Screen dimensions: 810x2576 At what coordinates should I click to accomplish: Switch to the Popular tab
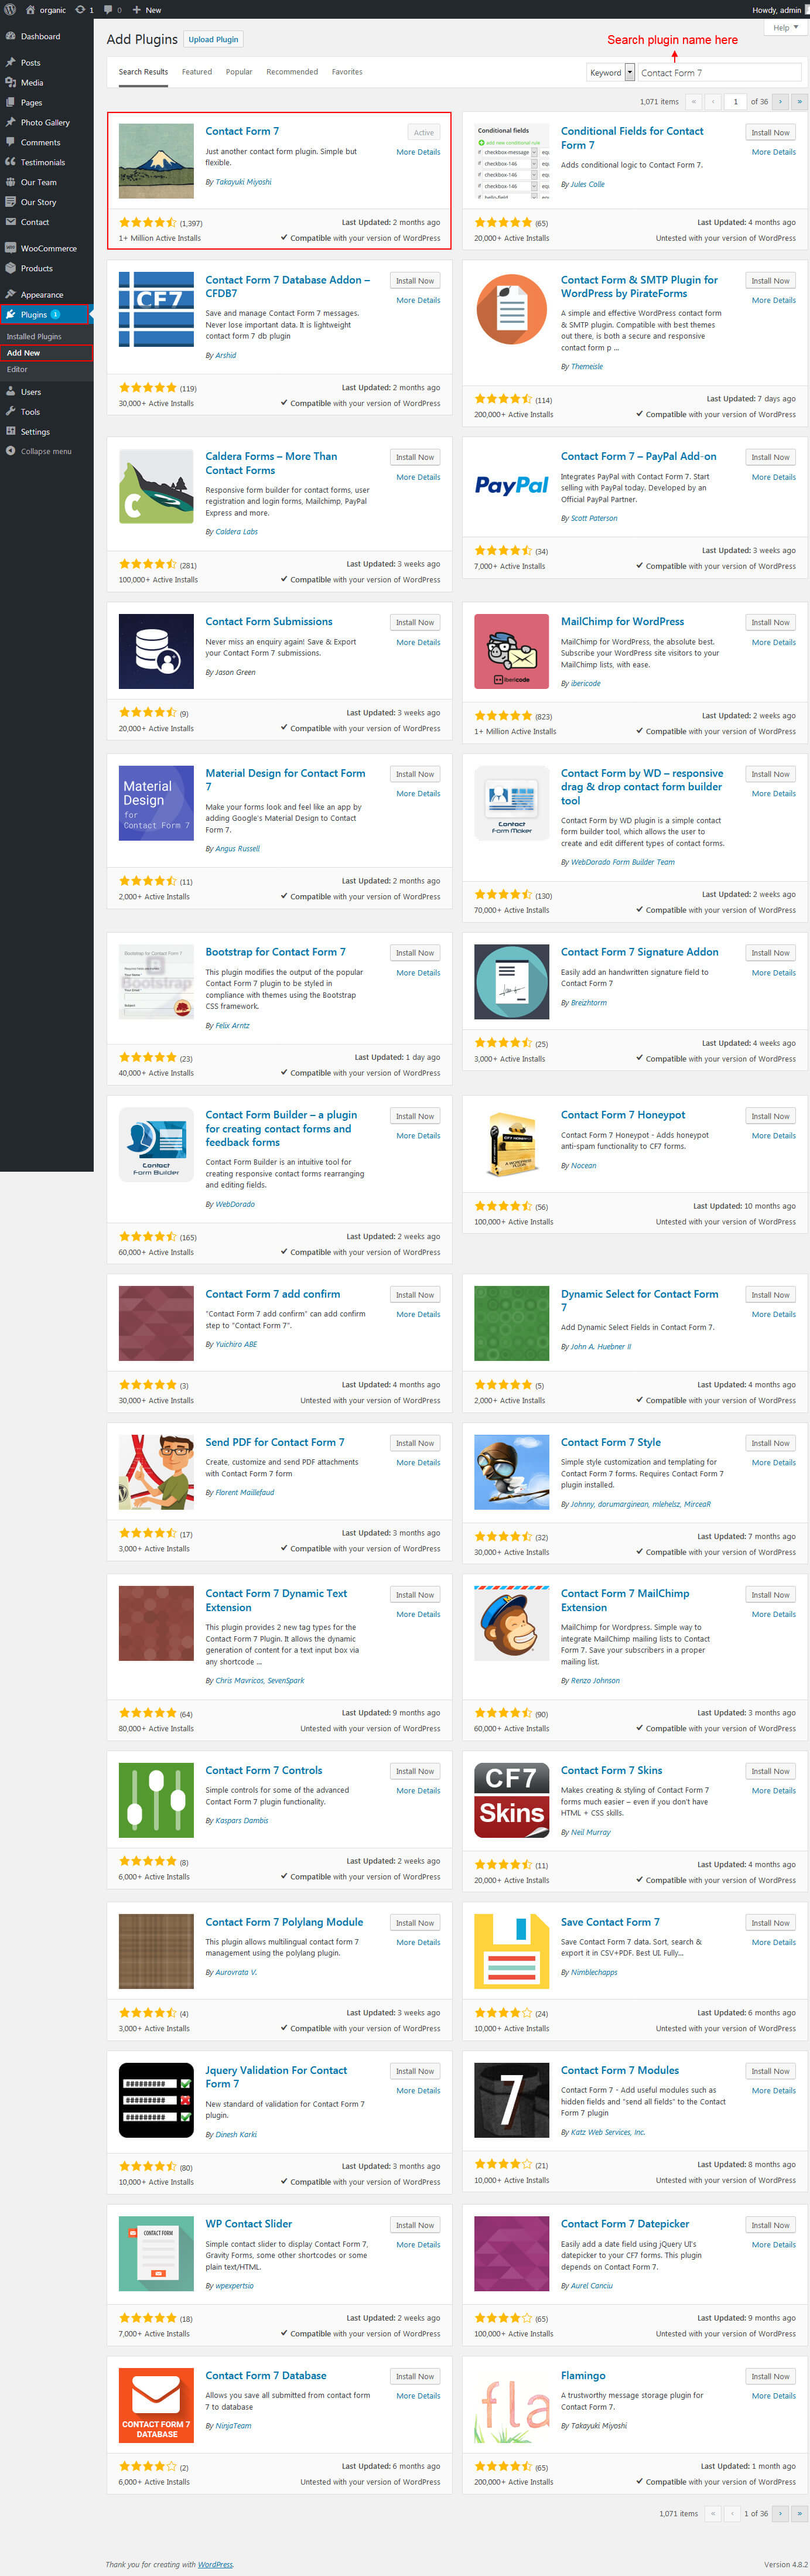click(x=239, y=72)
